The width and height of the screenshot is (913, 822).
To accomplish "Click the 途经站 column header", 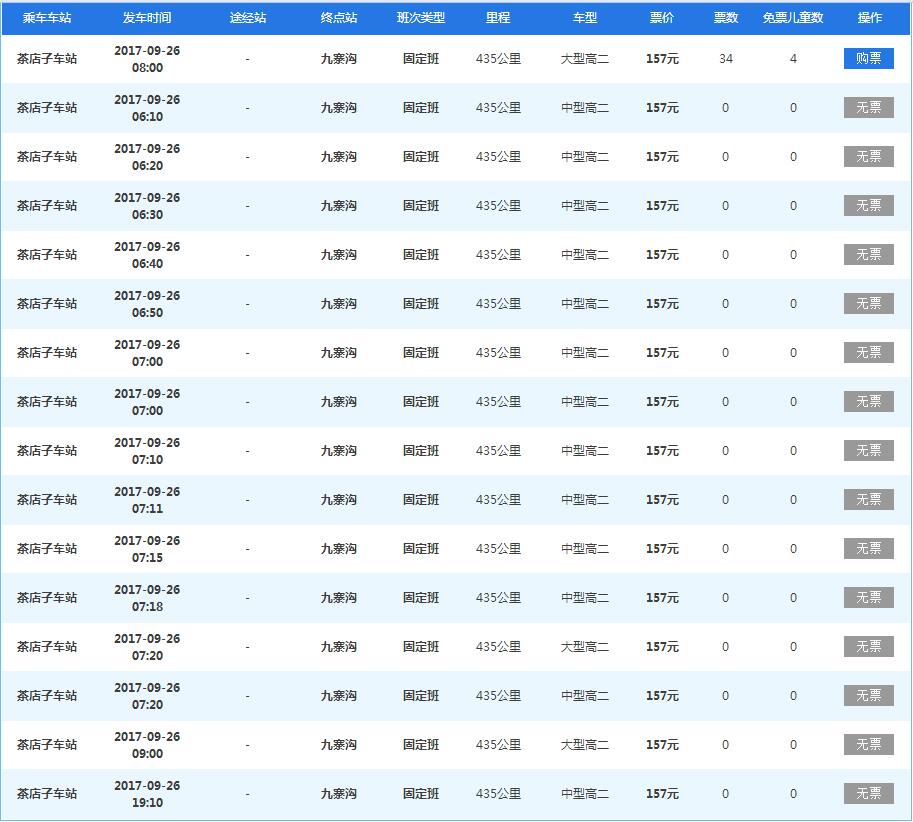I will 247,18.
